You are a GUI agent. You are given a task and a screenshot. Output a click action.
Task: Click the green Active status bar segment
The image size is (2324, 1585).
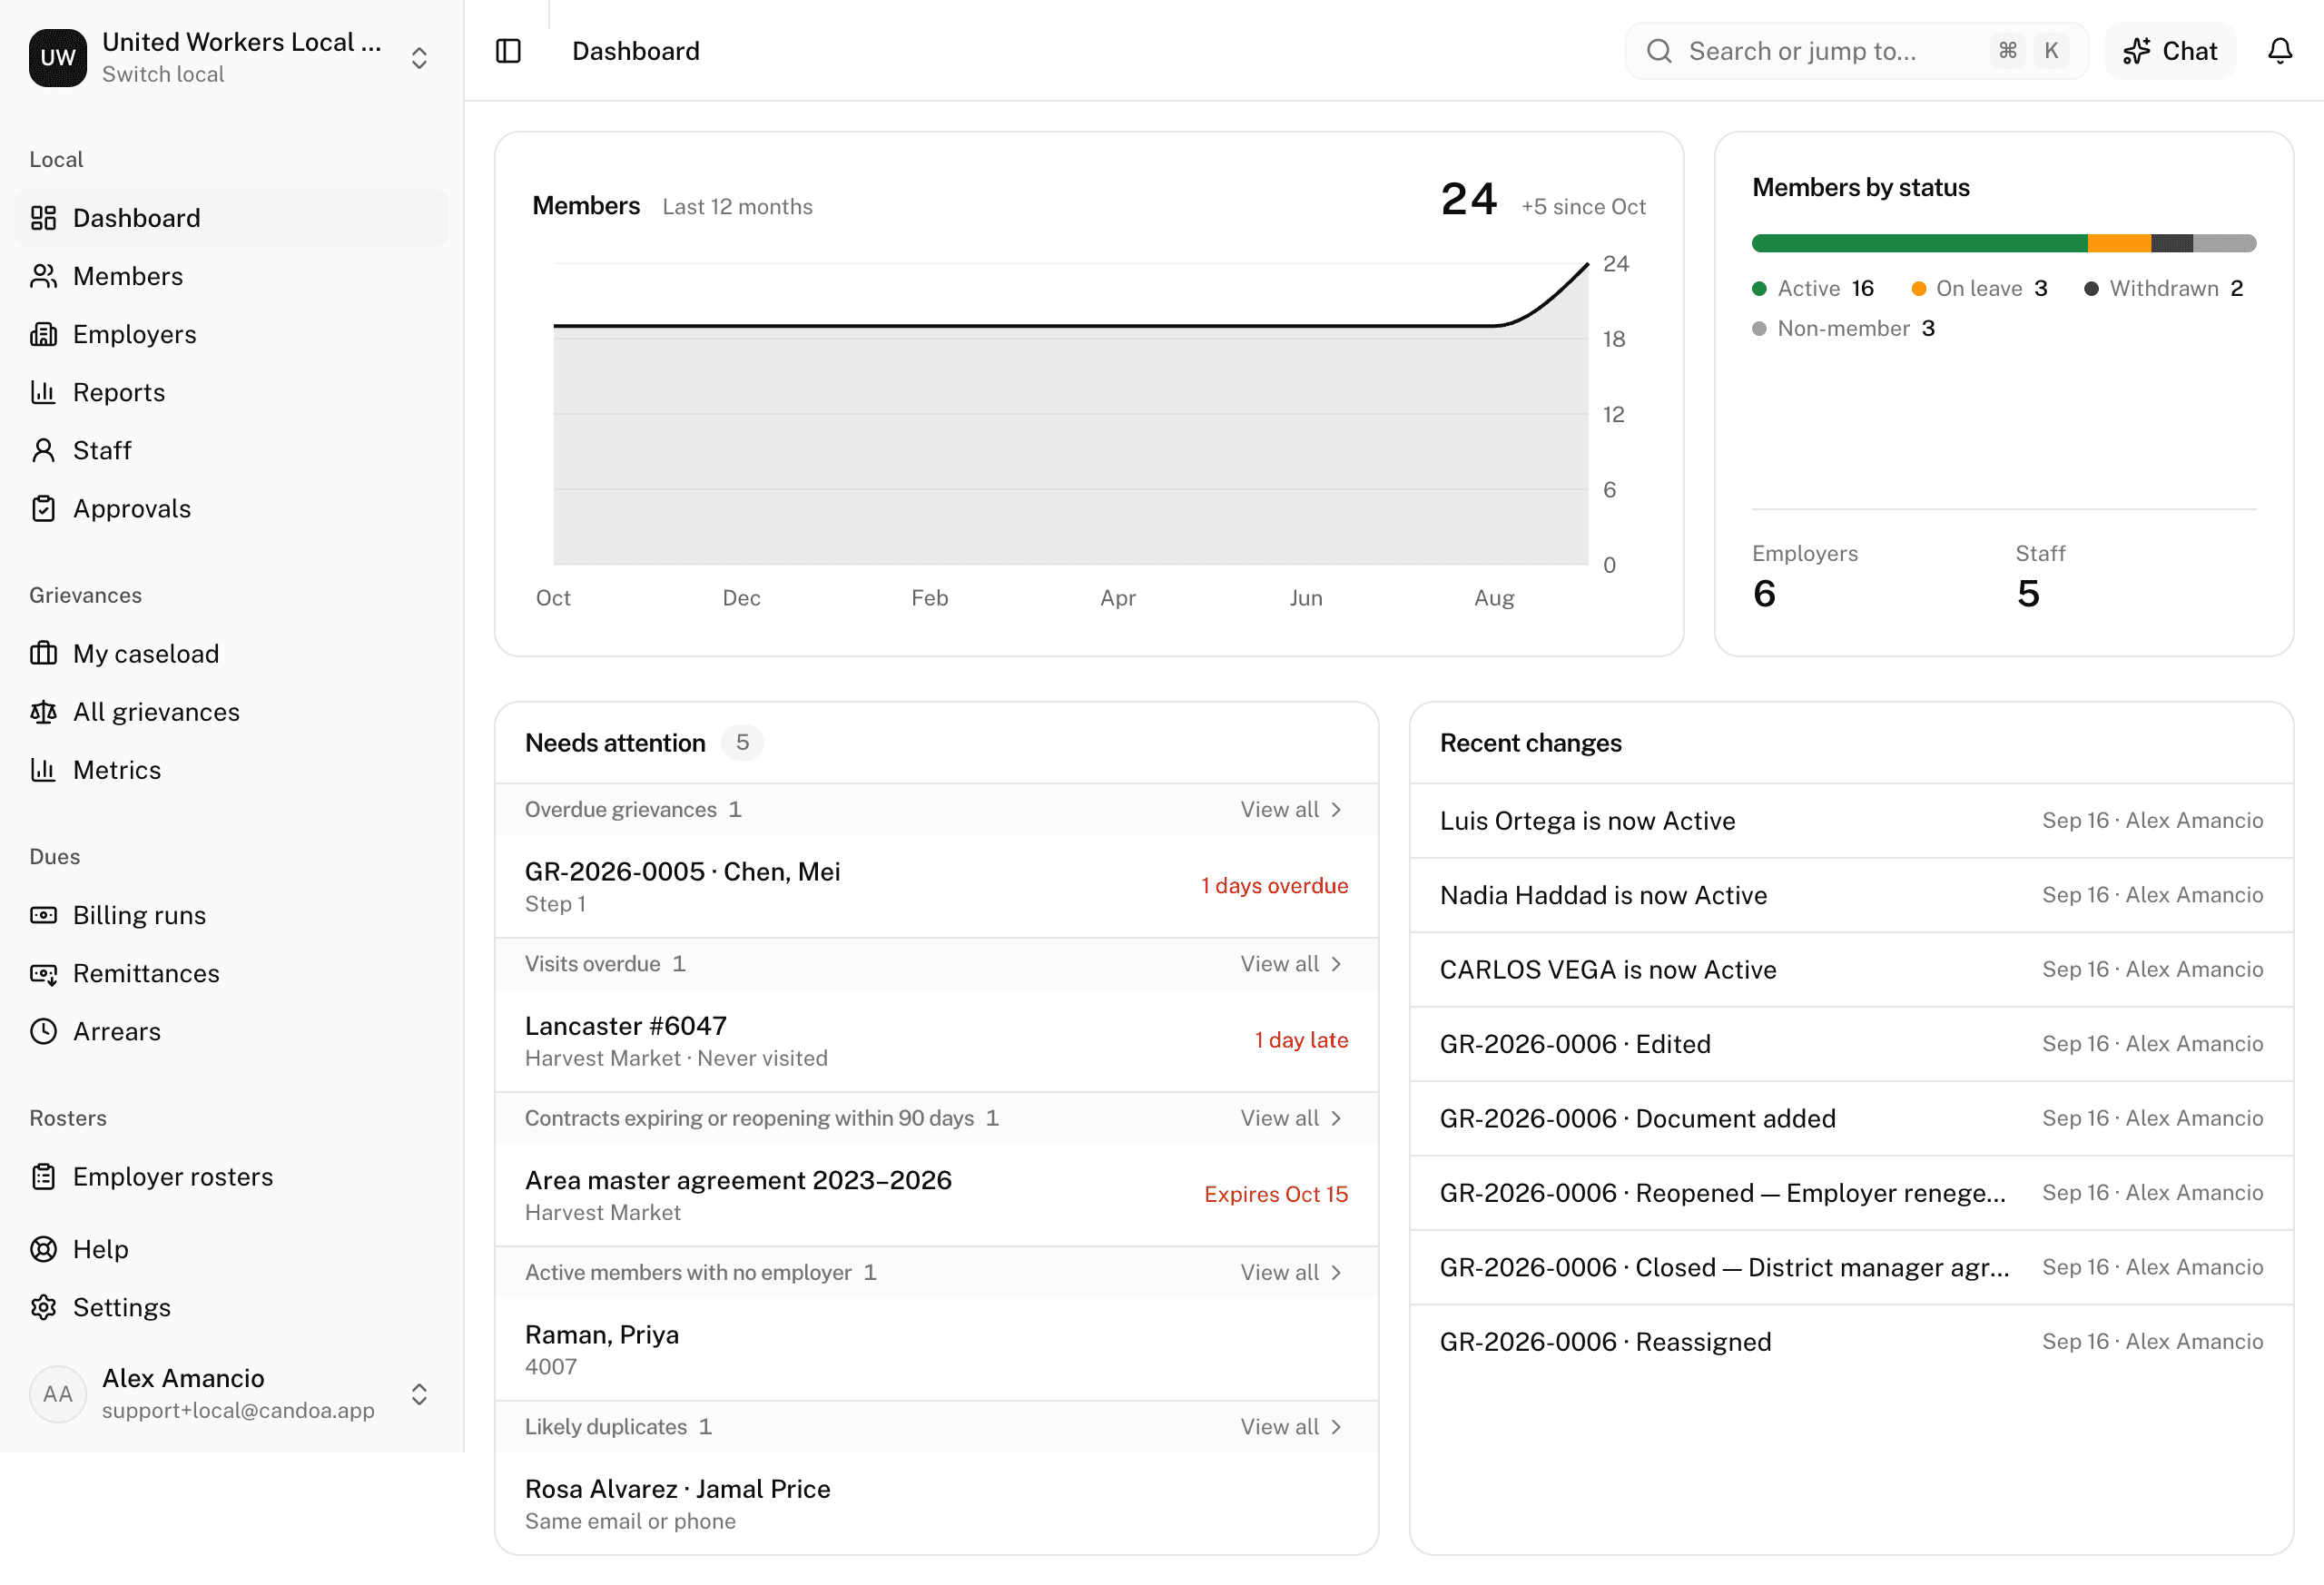point(1919,243)
